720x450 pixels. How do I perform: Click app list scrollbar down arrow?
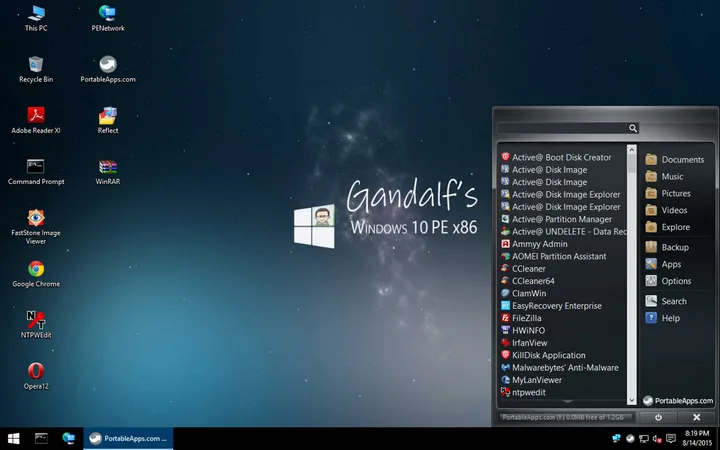(632, 400)
